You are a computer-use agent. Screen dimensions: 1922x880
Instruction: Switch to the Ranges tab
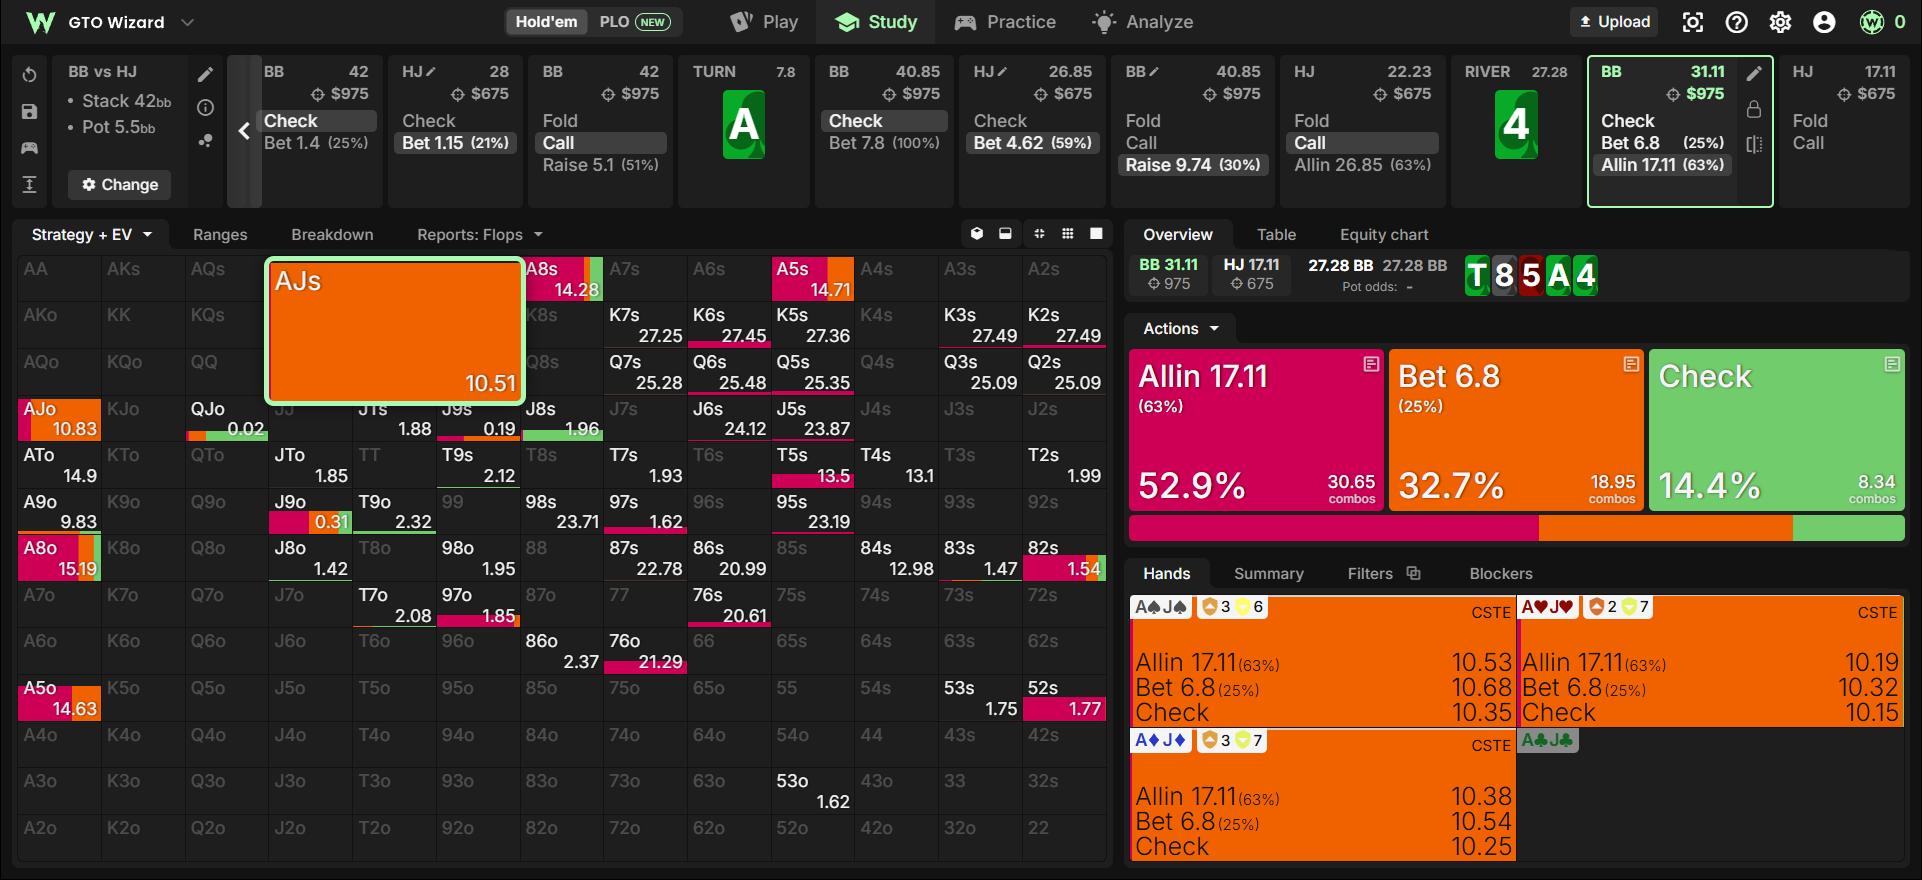(220, 235)
